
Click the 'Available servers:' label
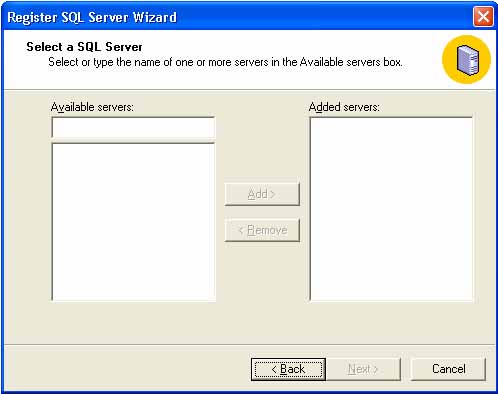point(92,107)
